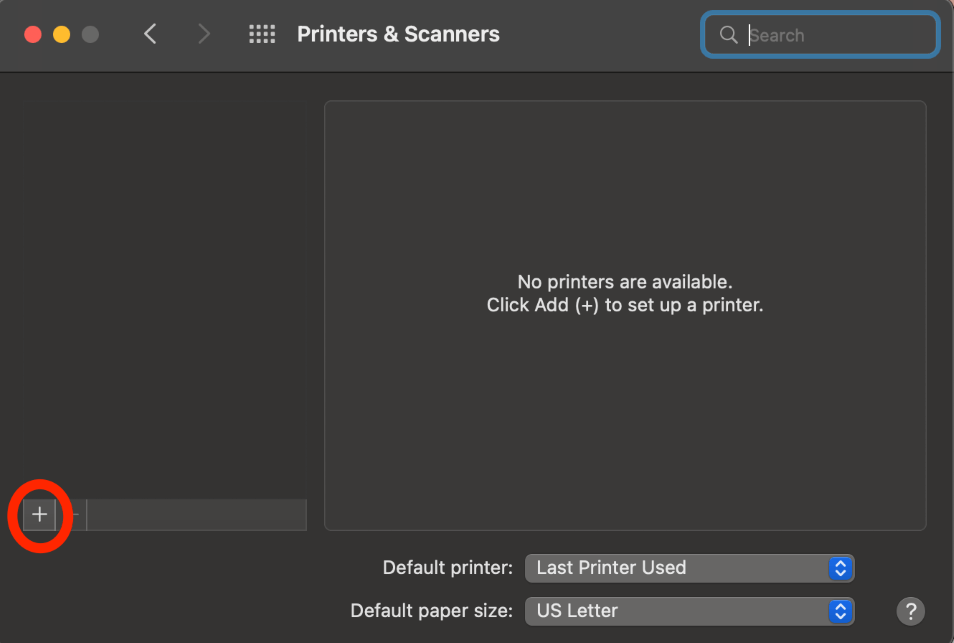
Task: Click the Remove (−) printer button
Action: 73,514
